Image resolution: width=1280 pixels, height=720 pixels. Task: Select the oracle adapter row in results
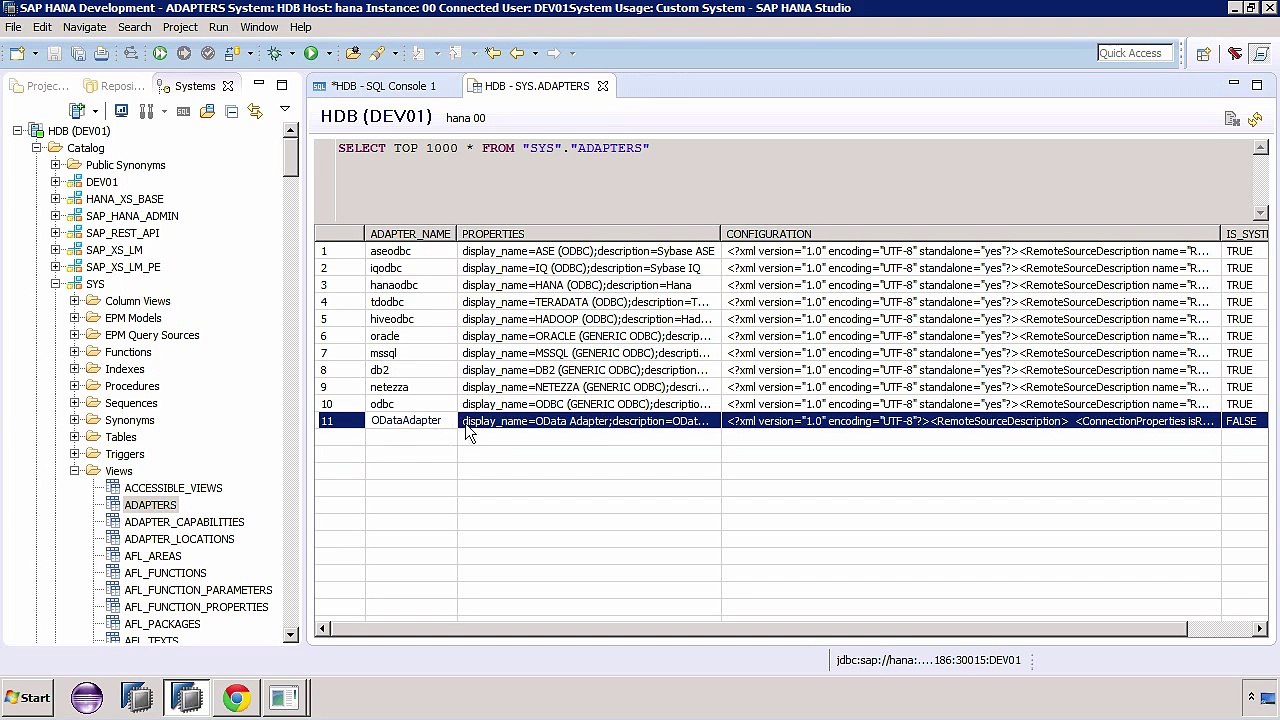[x=791, y=336]
